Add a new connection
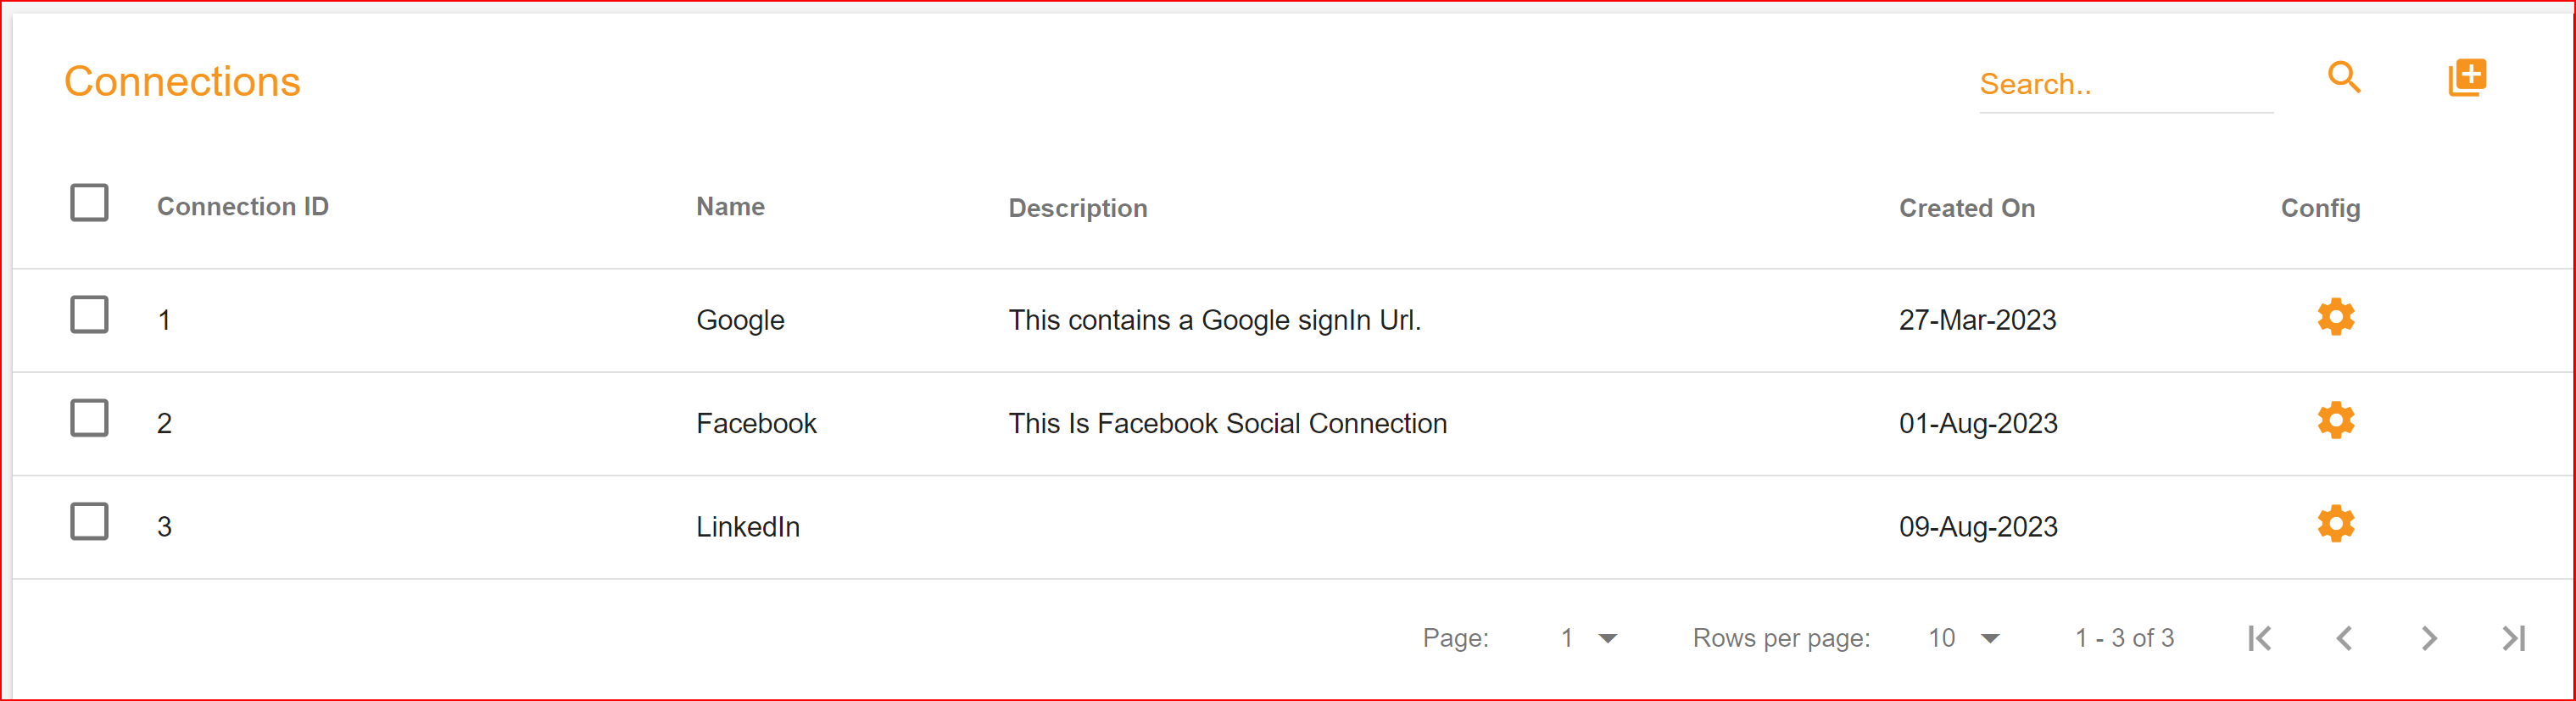Image resolution: width=2576 pixels, height=701 pixels. (2467, 77)
